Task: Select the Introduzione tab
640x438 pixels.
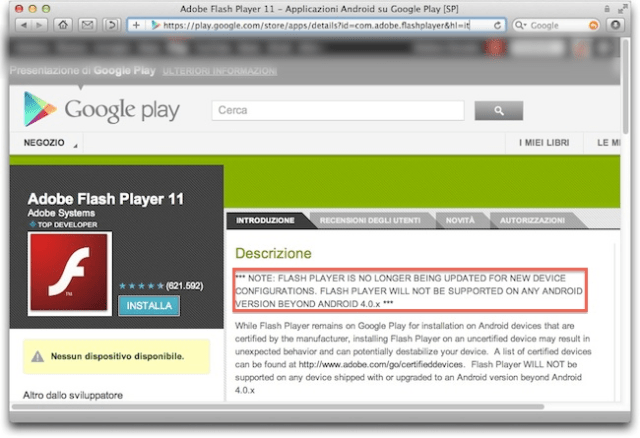Action: [x=265, y=220]
